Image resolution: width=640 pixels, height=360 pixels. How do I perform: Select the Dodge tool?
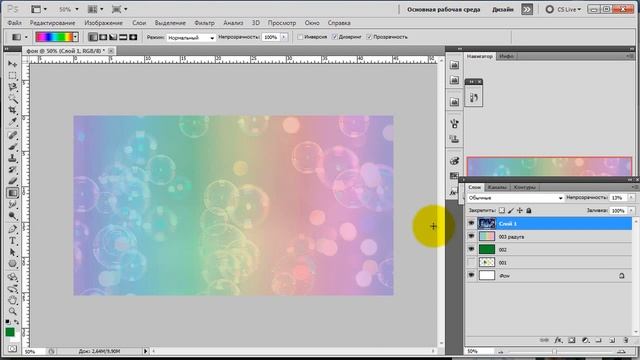pos(12,216)
